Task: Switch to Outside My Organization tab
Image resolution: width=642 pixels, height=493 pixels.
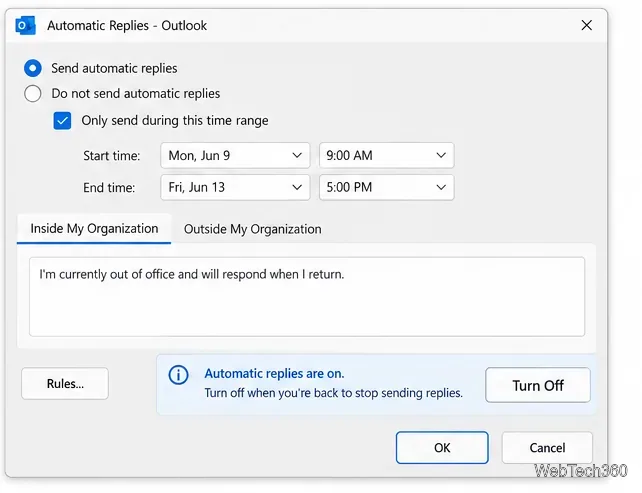Action: tap(253, 229)
